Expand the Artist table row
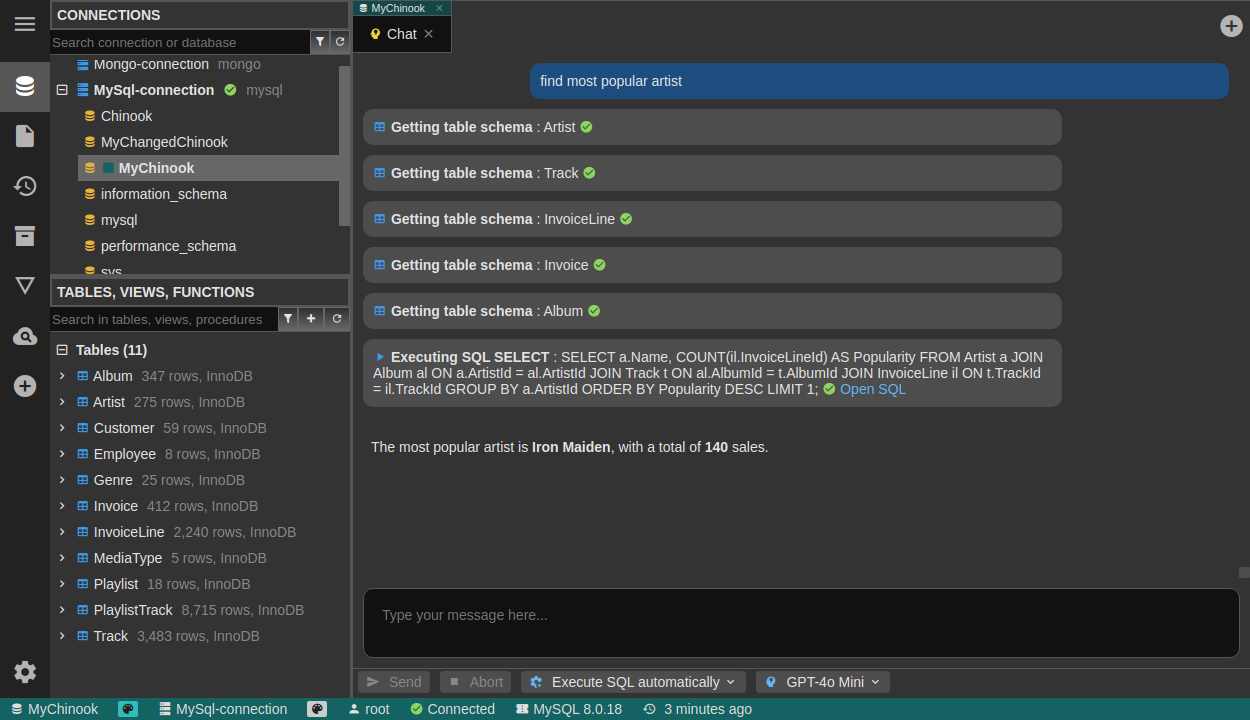Viewport: 1250px width, 720px height. point(62,402)
